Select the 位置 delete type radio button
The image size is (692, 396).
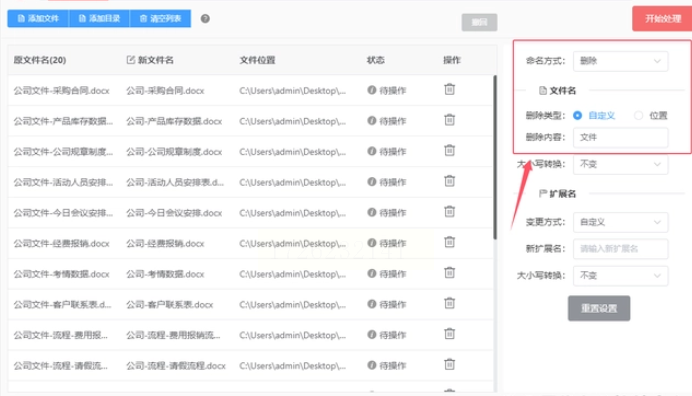(x=638, y=116)
